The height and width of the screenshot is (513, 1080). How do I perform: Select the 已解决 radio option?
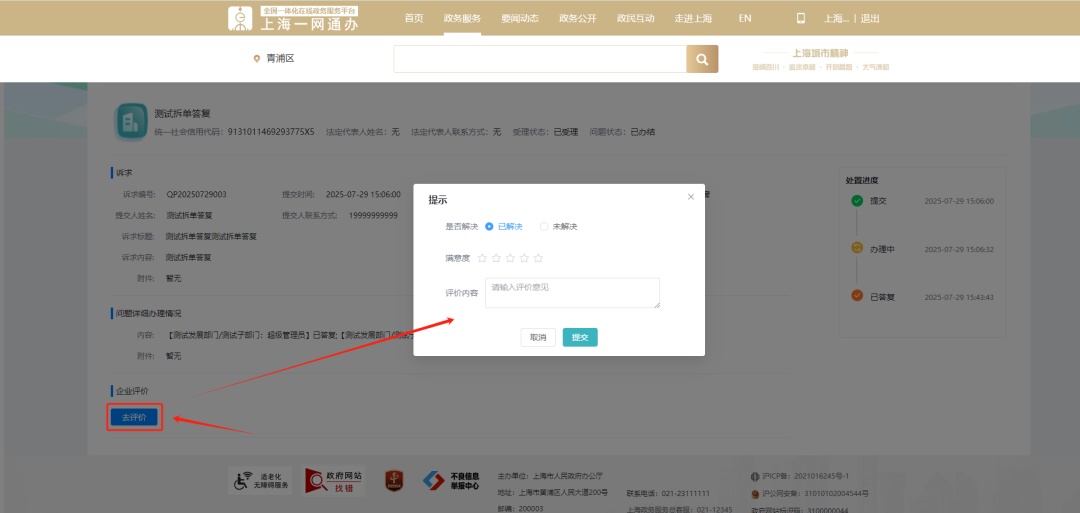[x=504, y=227]
